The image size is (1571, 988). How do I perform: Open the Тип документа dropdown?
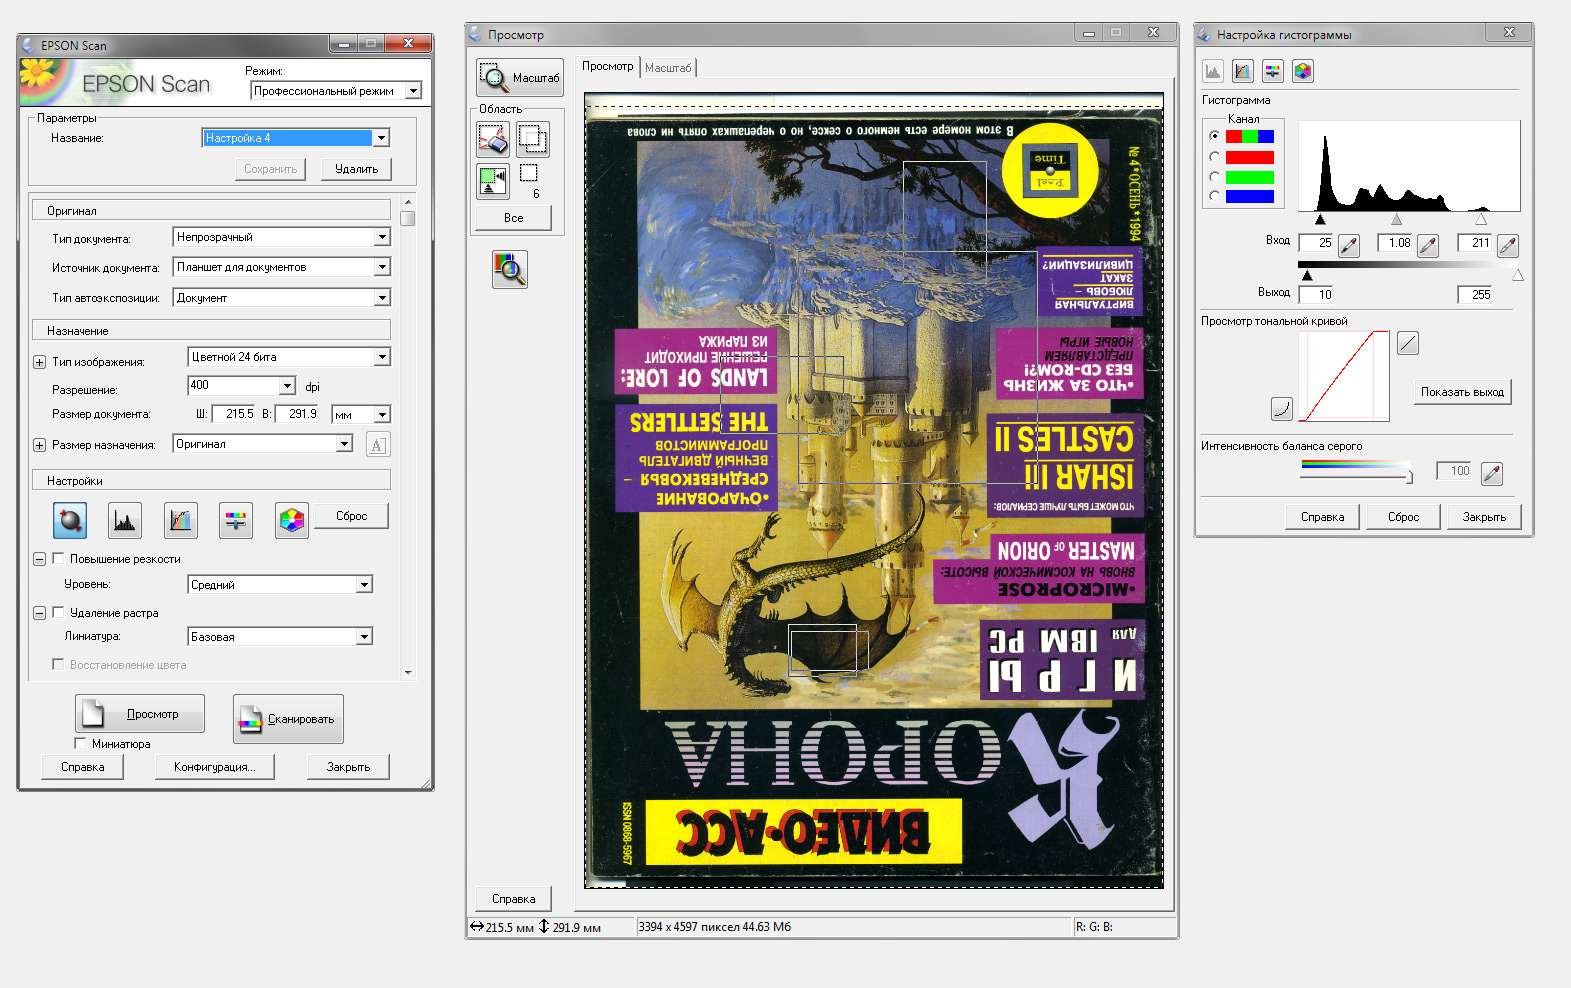(281, 237)
